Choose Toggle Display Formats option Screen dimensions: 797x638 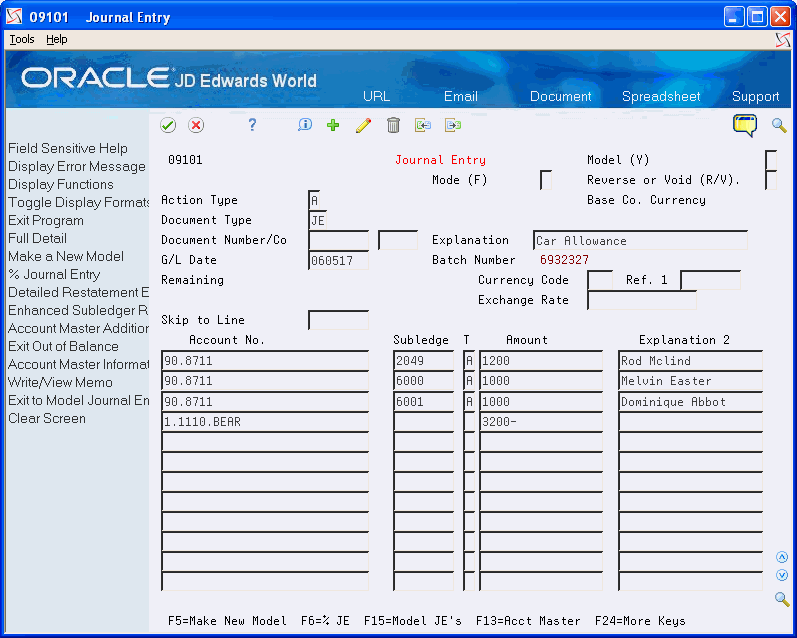point(78,202)
